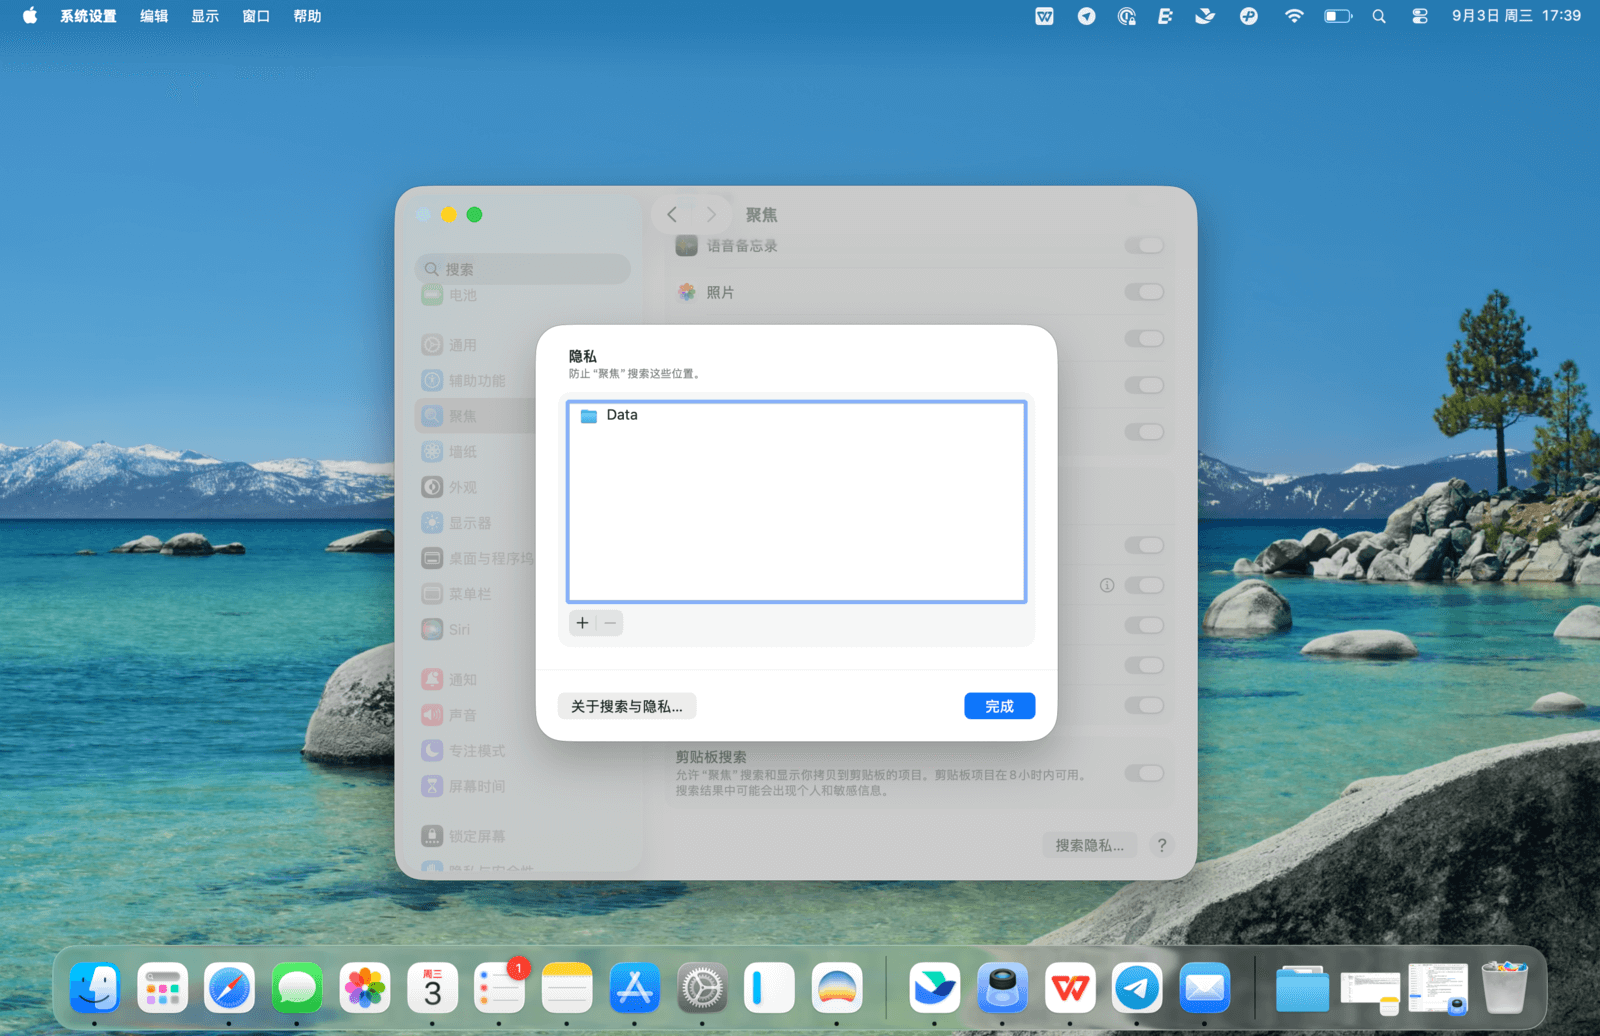
Task: Open the 窗口 menu
Action: tap(256, 16)
